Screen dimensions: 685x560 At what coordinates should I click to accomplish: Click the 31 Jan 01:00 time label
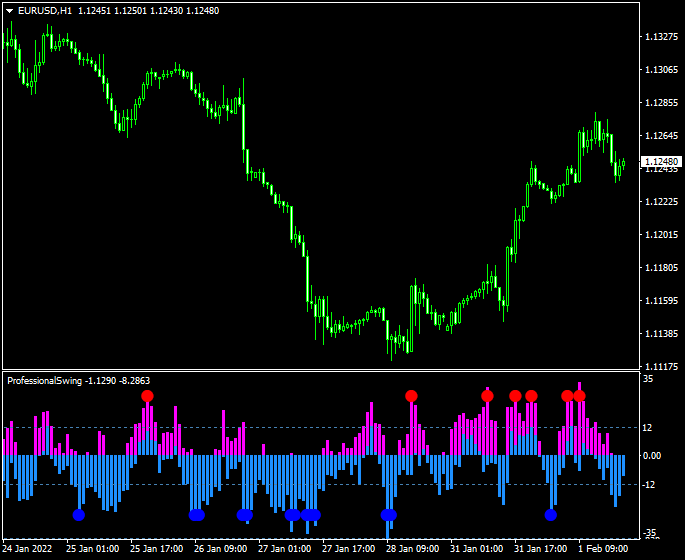[477, 549]
